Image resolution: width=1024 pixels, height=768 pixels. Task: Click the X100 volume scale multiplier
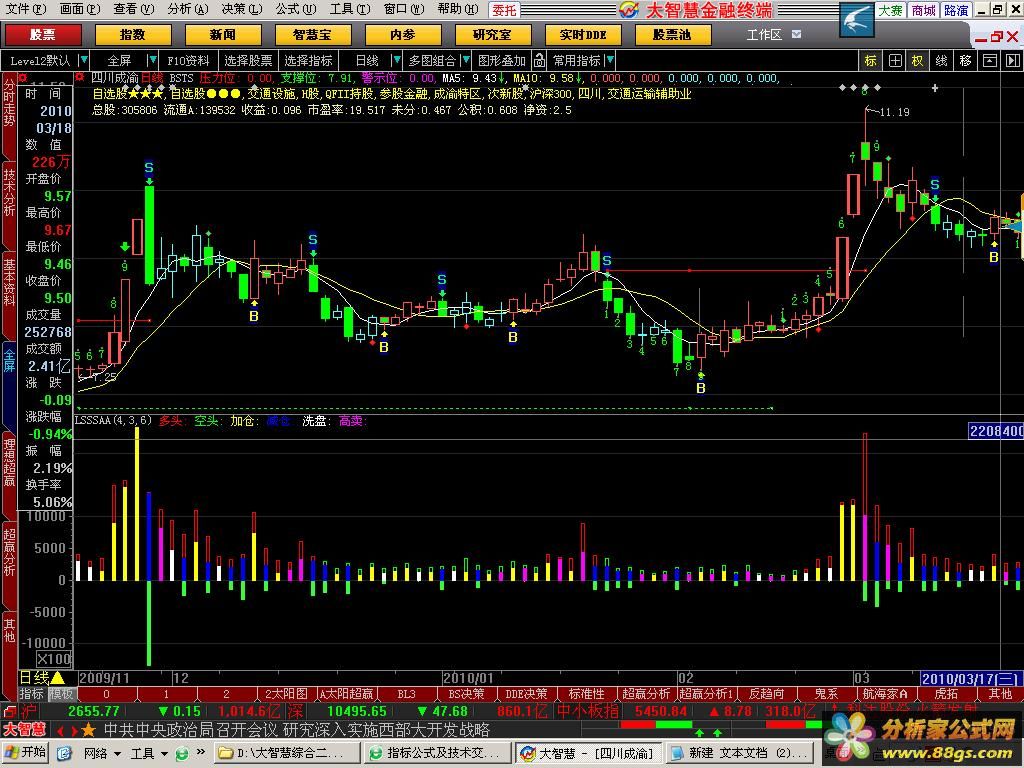coord(54,659)
